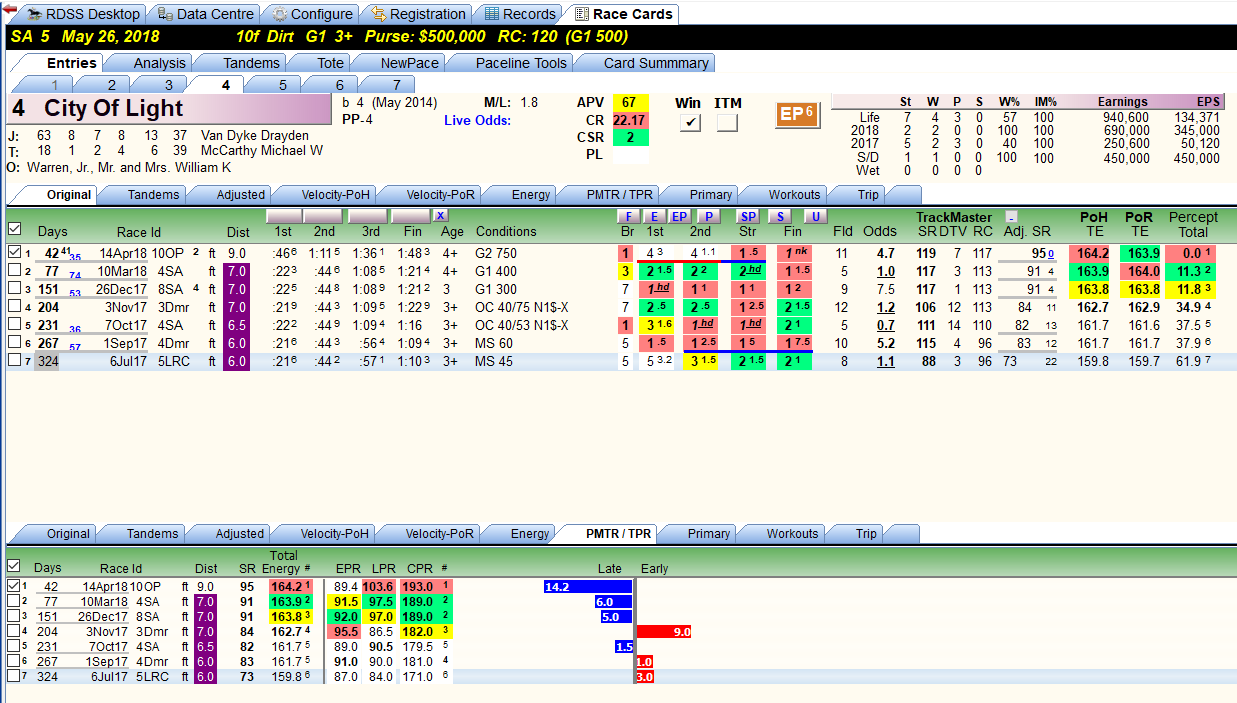
Task: Click the PoH TE column header
Action: (1093, 224)
